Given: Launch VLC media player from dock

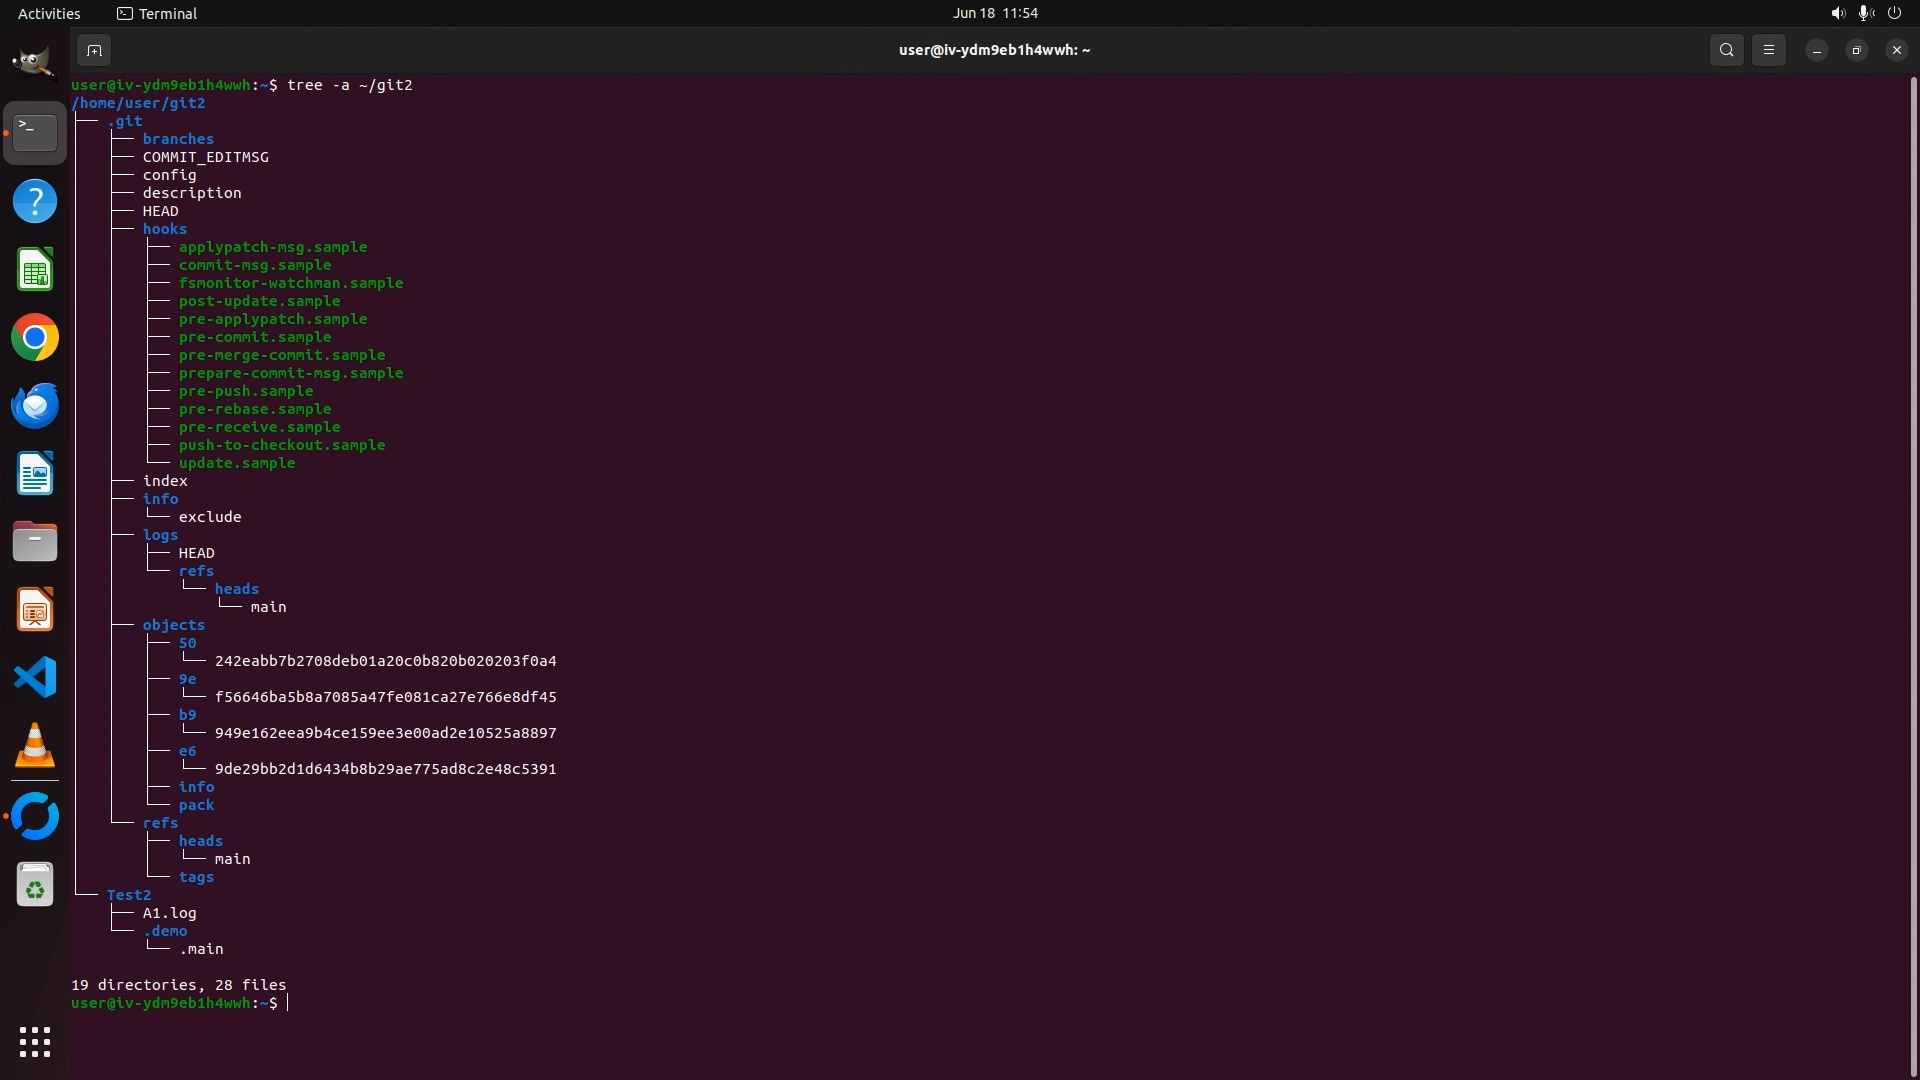Looking at the screenshot, I should (35, 746).
